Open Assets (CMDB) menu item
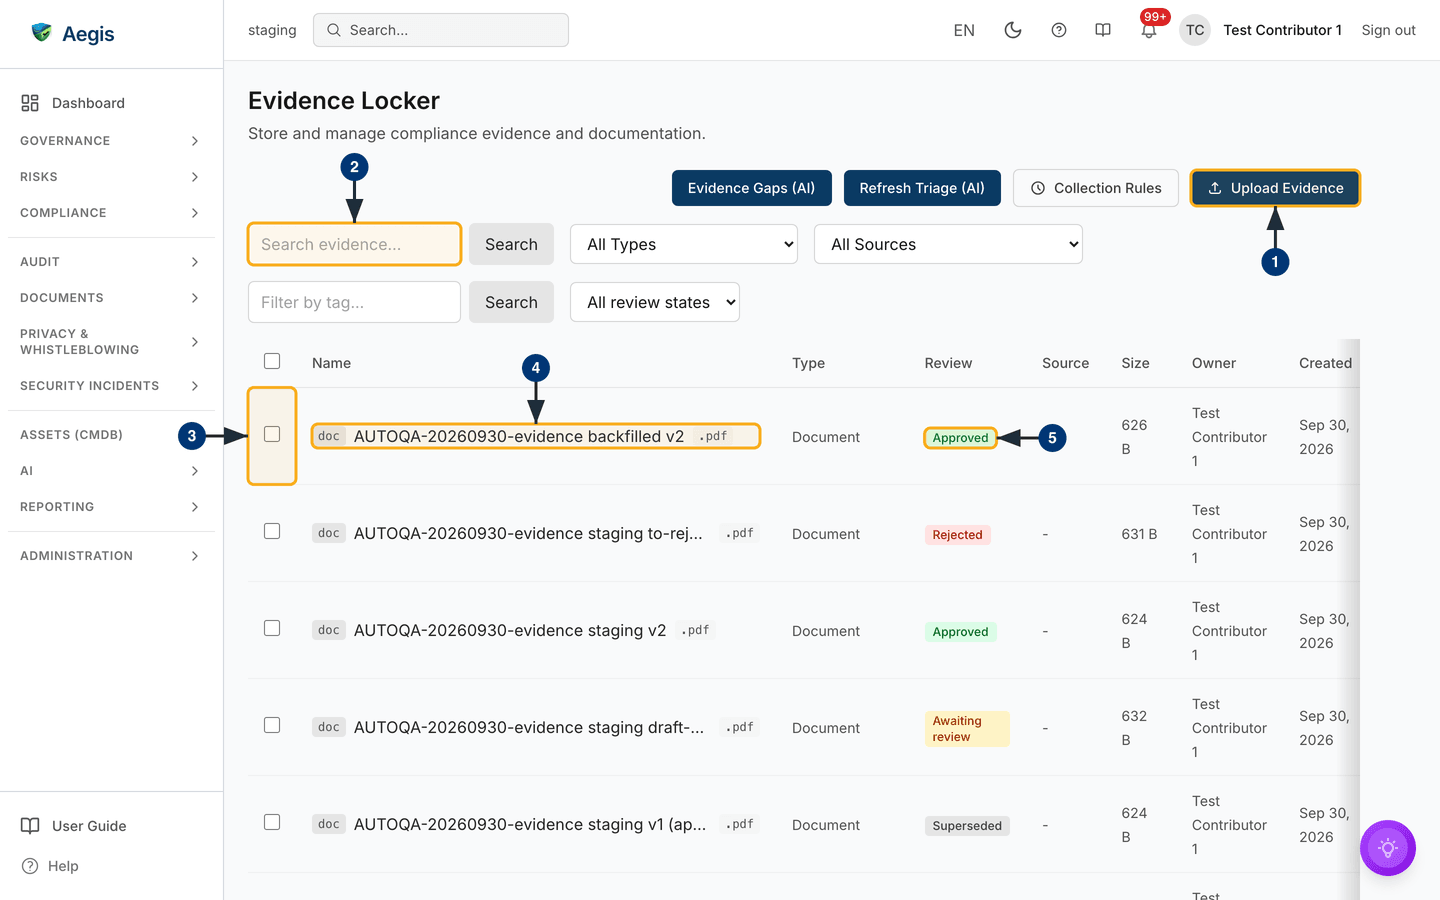The image size is (1440, 900). (x=71, y=435)
